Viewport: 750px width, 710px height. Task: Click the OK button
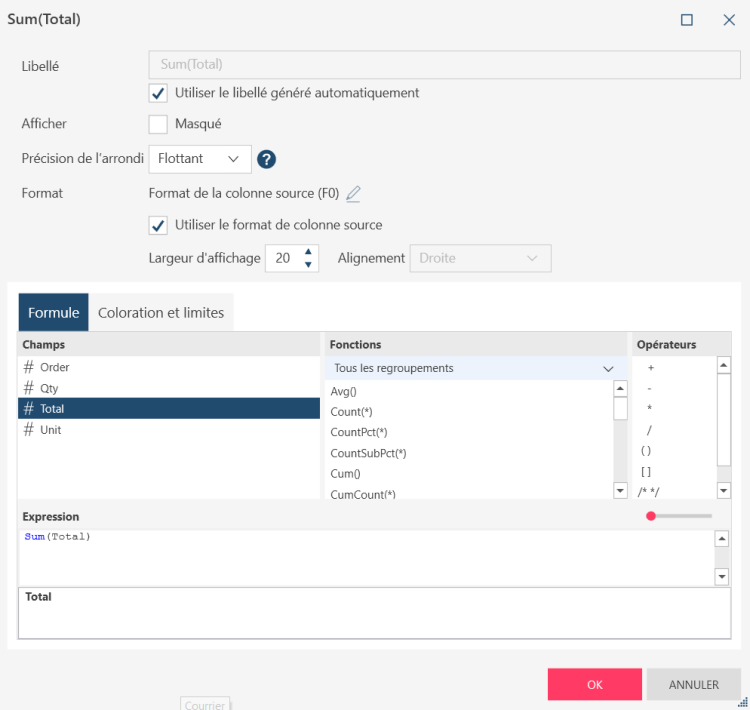594,685
